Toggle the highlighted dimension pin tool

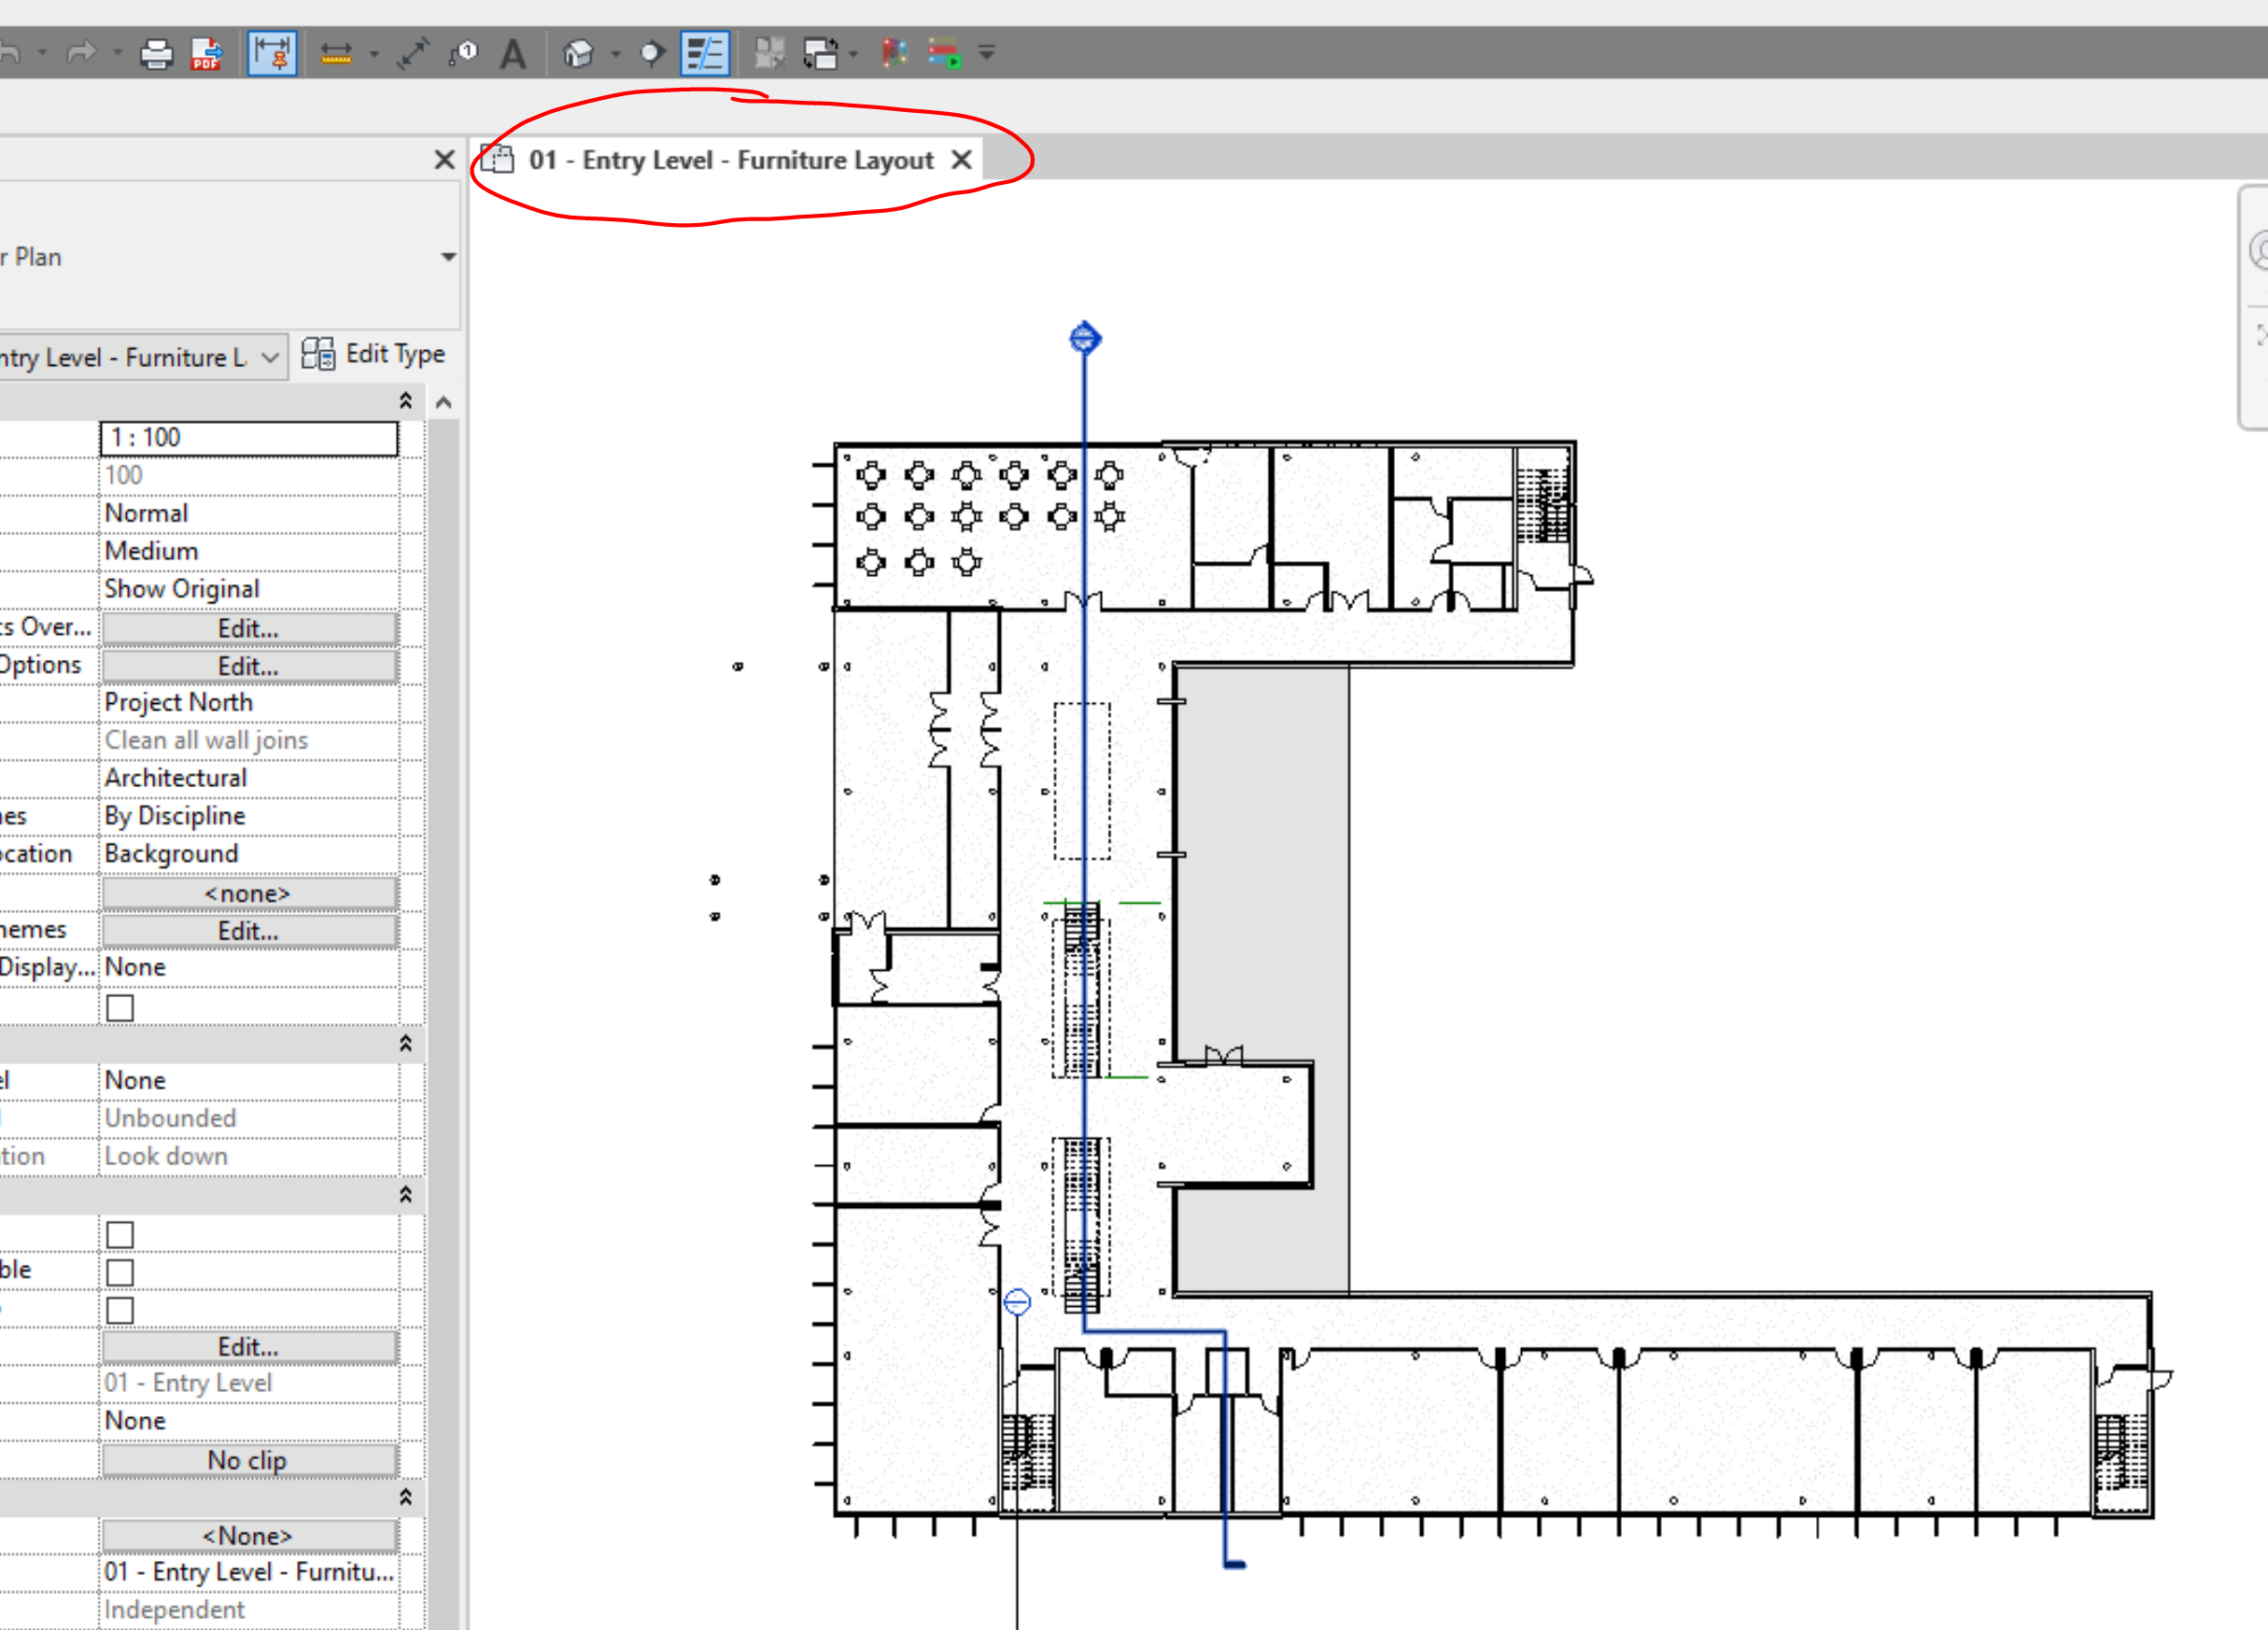pos(272,53)
